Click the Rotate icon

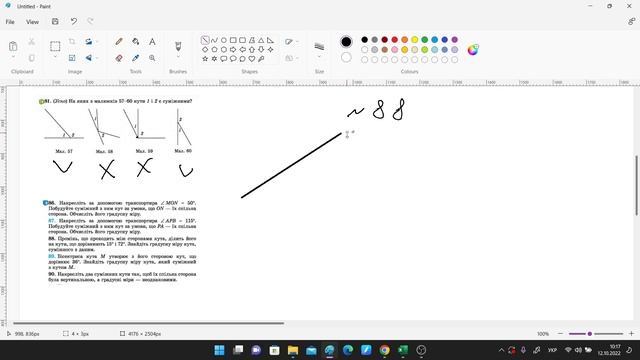click(89, 42)
